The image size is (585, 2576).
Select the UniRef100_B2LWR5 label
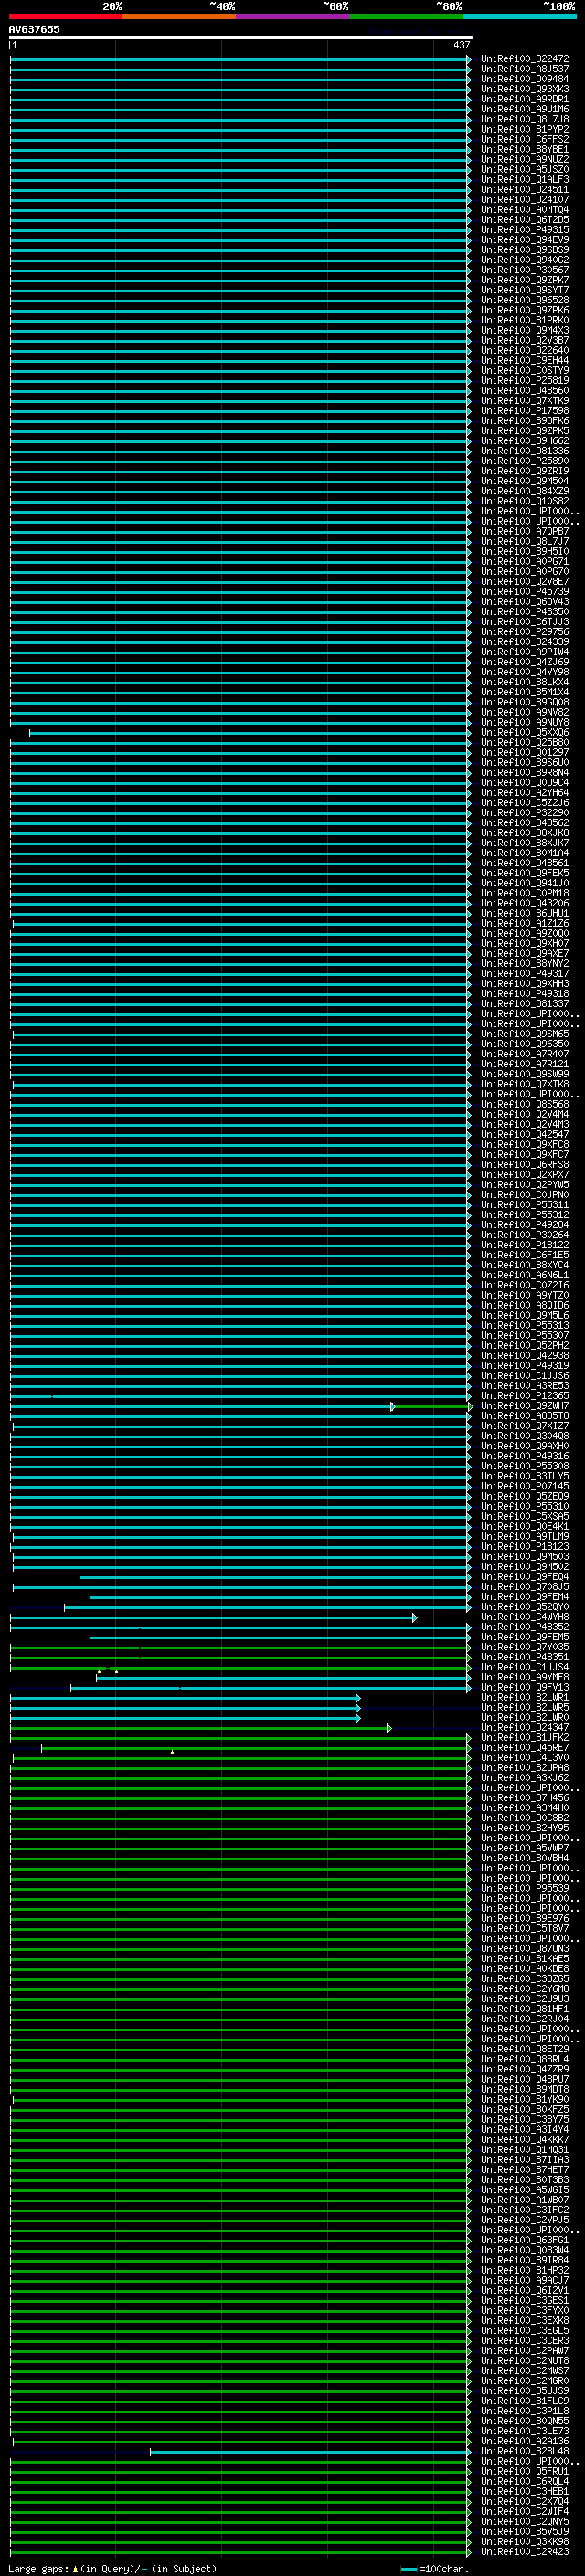point(525,1707)
